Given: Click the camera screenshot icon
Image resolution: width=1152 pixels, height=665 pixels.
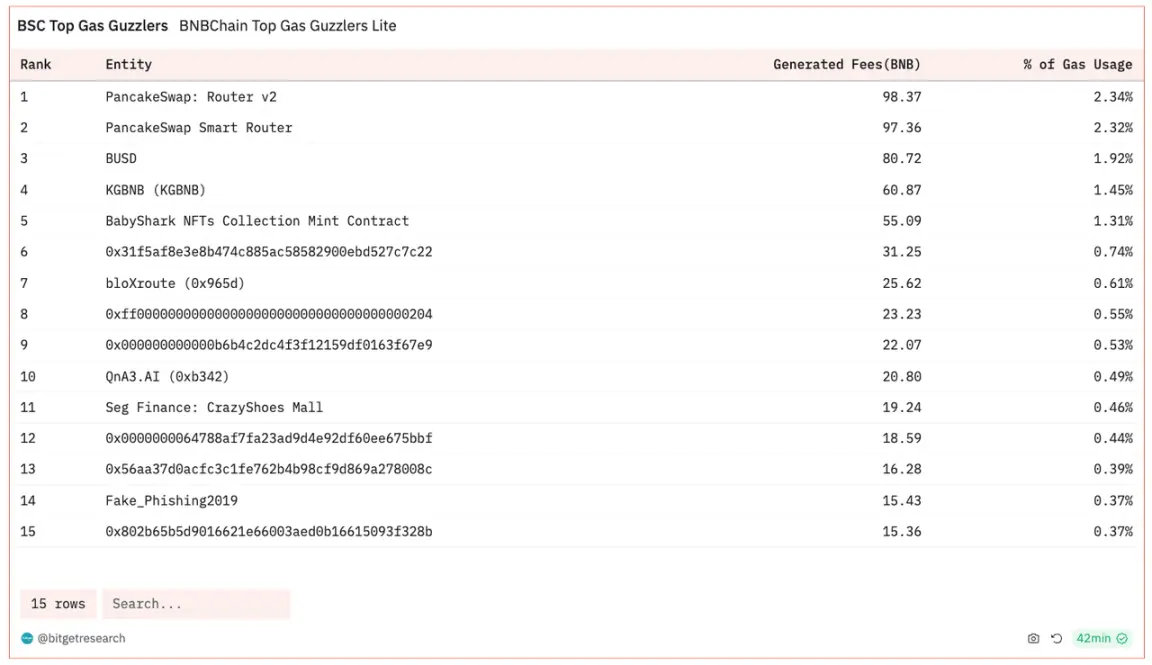Looking at the screenshot, I should click(x=1033, y=639).
